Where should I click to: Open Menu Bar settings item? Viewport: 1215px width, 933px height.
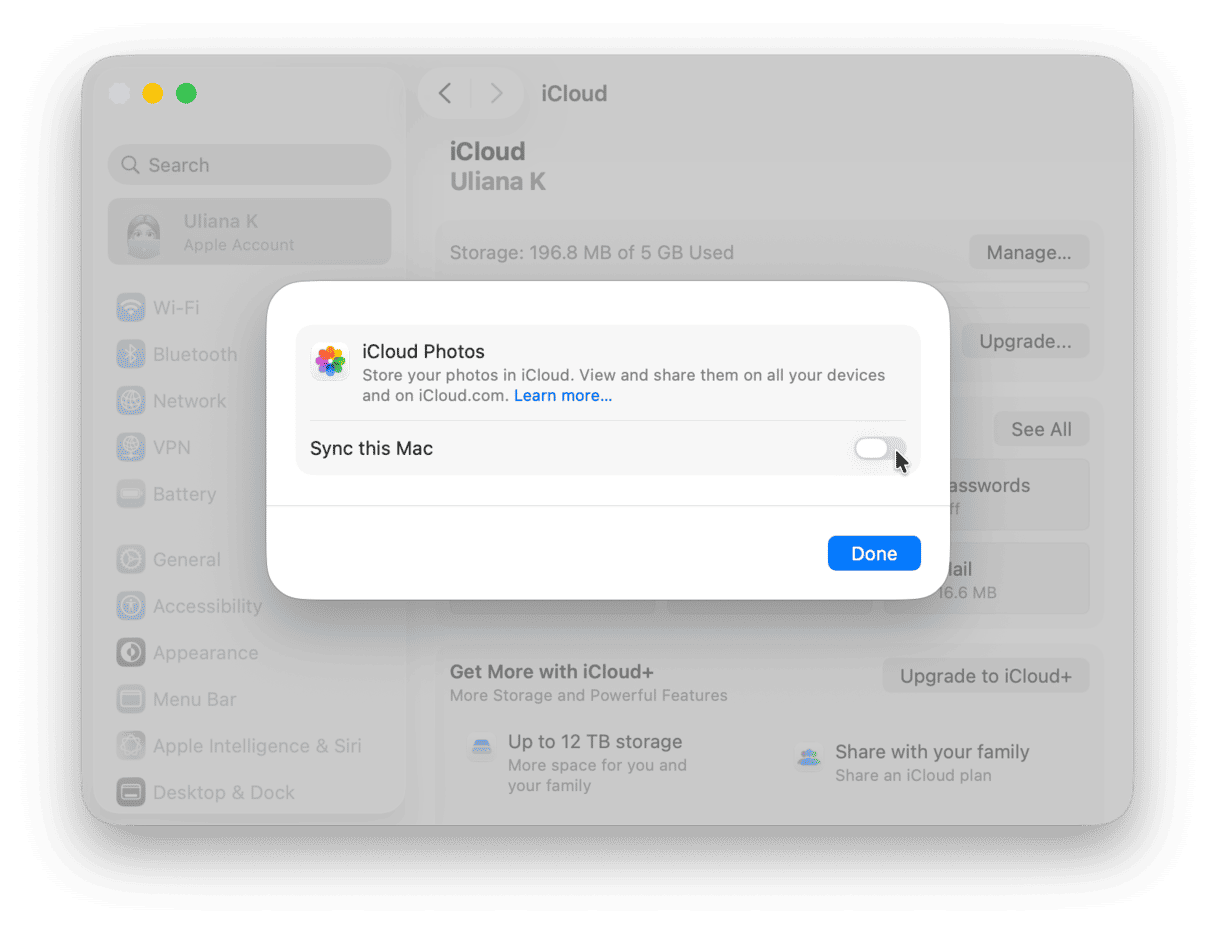(x=194, y=699)
